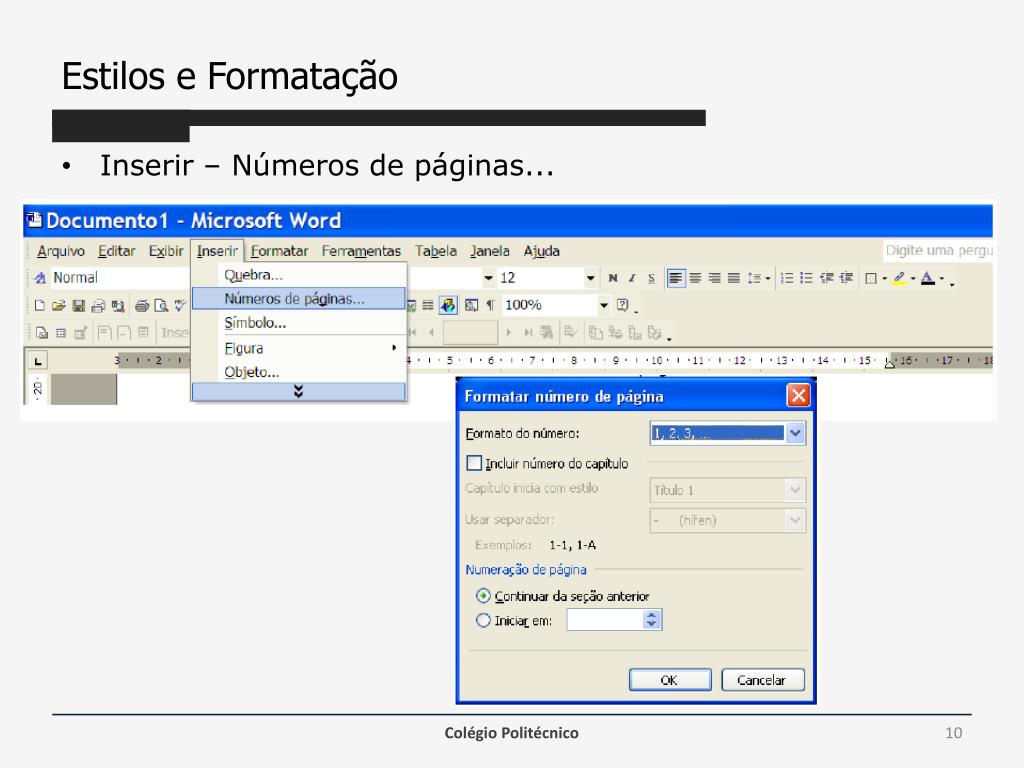Apply bold using the N button

click(x=613, y=278)
